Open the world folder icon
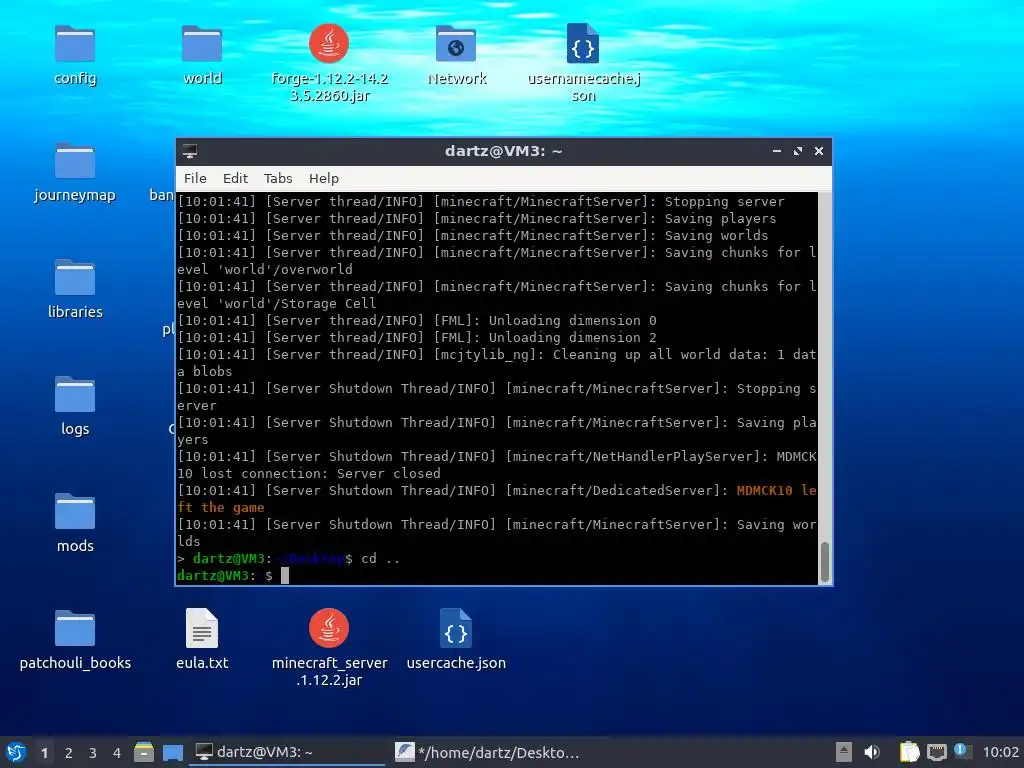The width and height of the screenshot is (1024, 768). pyautogui.click(x=202, y=44)
